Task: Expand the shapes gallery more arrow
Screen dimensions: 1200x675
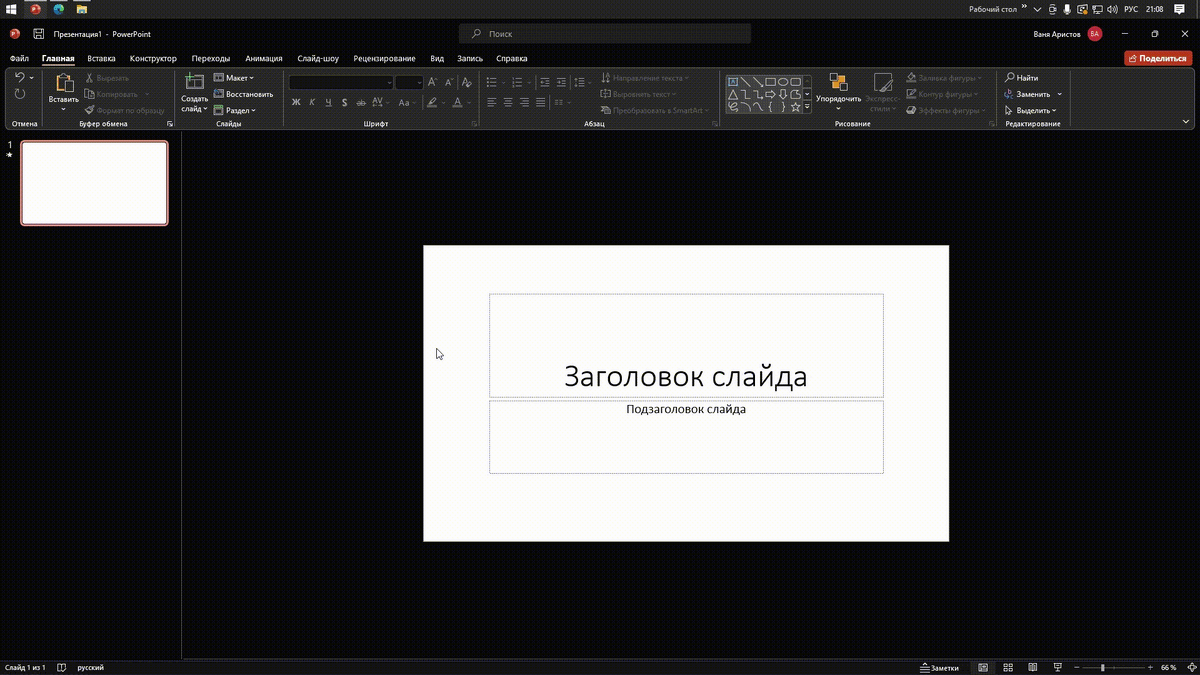Action: click(807, 106)
